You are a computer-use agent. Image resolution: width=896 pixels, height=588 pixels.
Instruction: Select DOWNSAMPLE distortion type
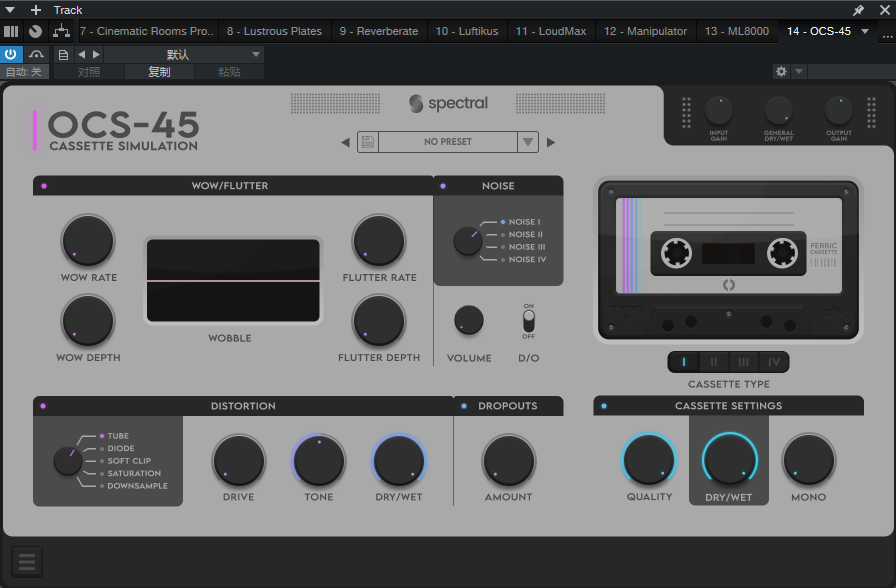[134, 486]
